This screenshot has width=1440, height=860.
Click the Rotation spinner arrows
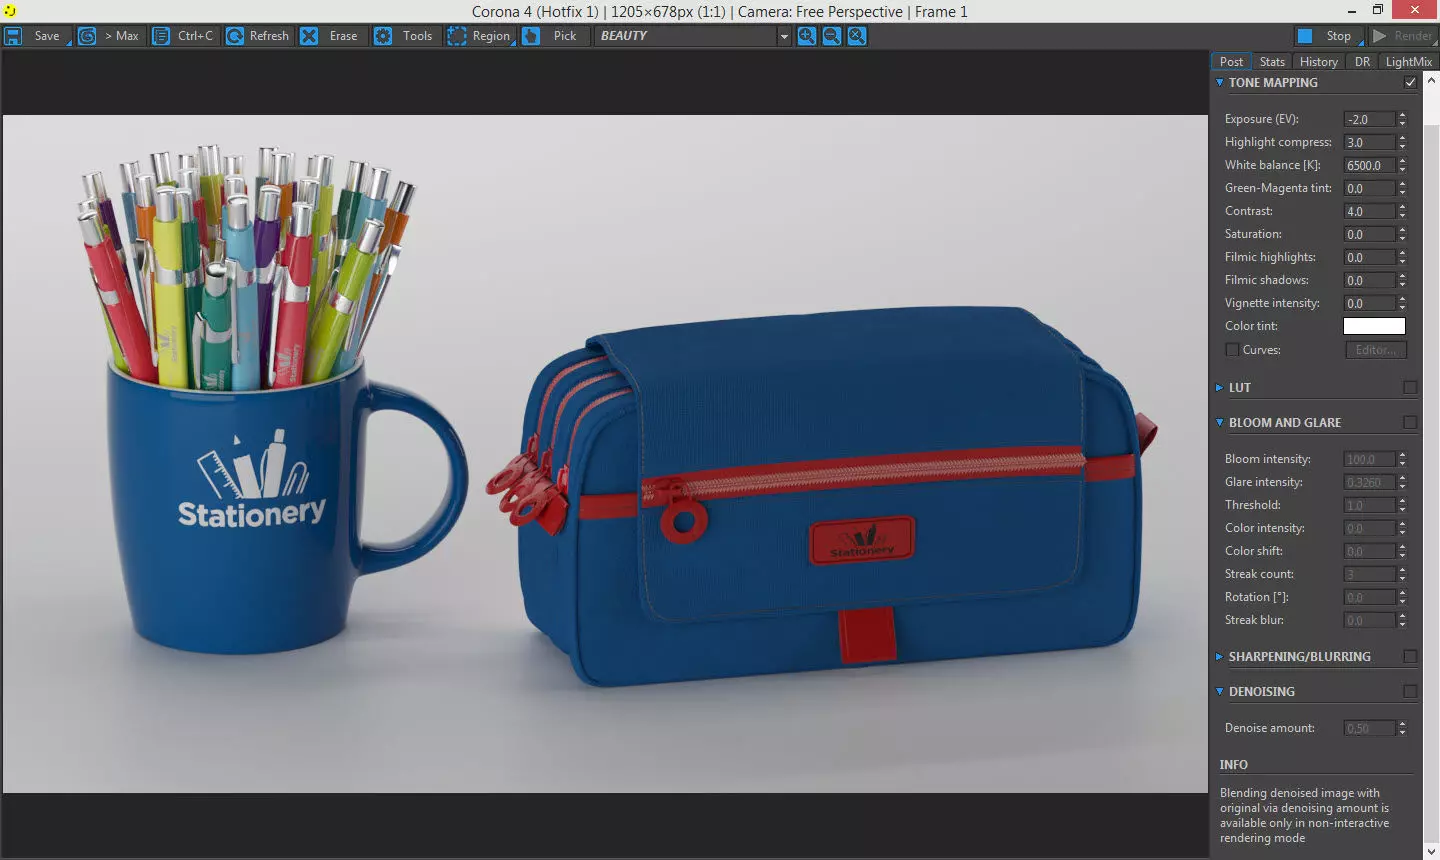(1402, 597)
